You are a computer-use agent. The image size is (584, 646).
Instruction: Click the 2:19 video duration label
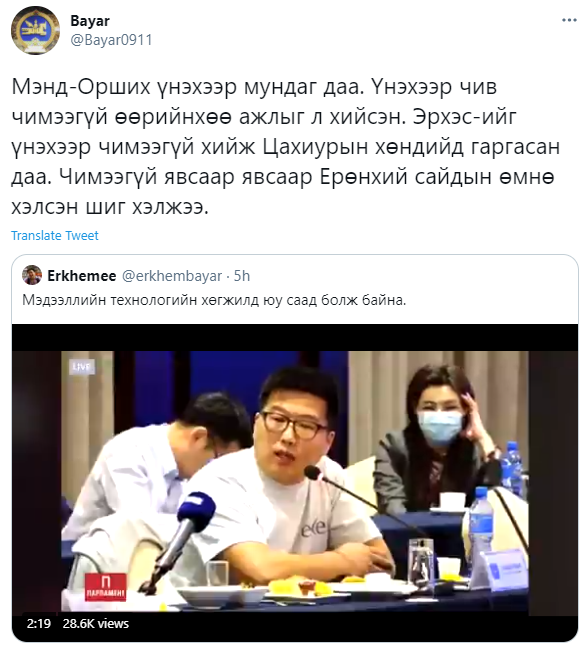39,623
